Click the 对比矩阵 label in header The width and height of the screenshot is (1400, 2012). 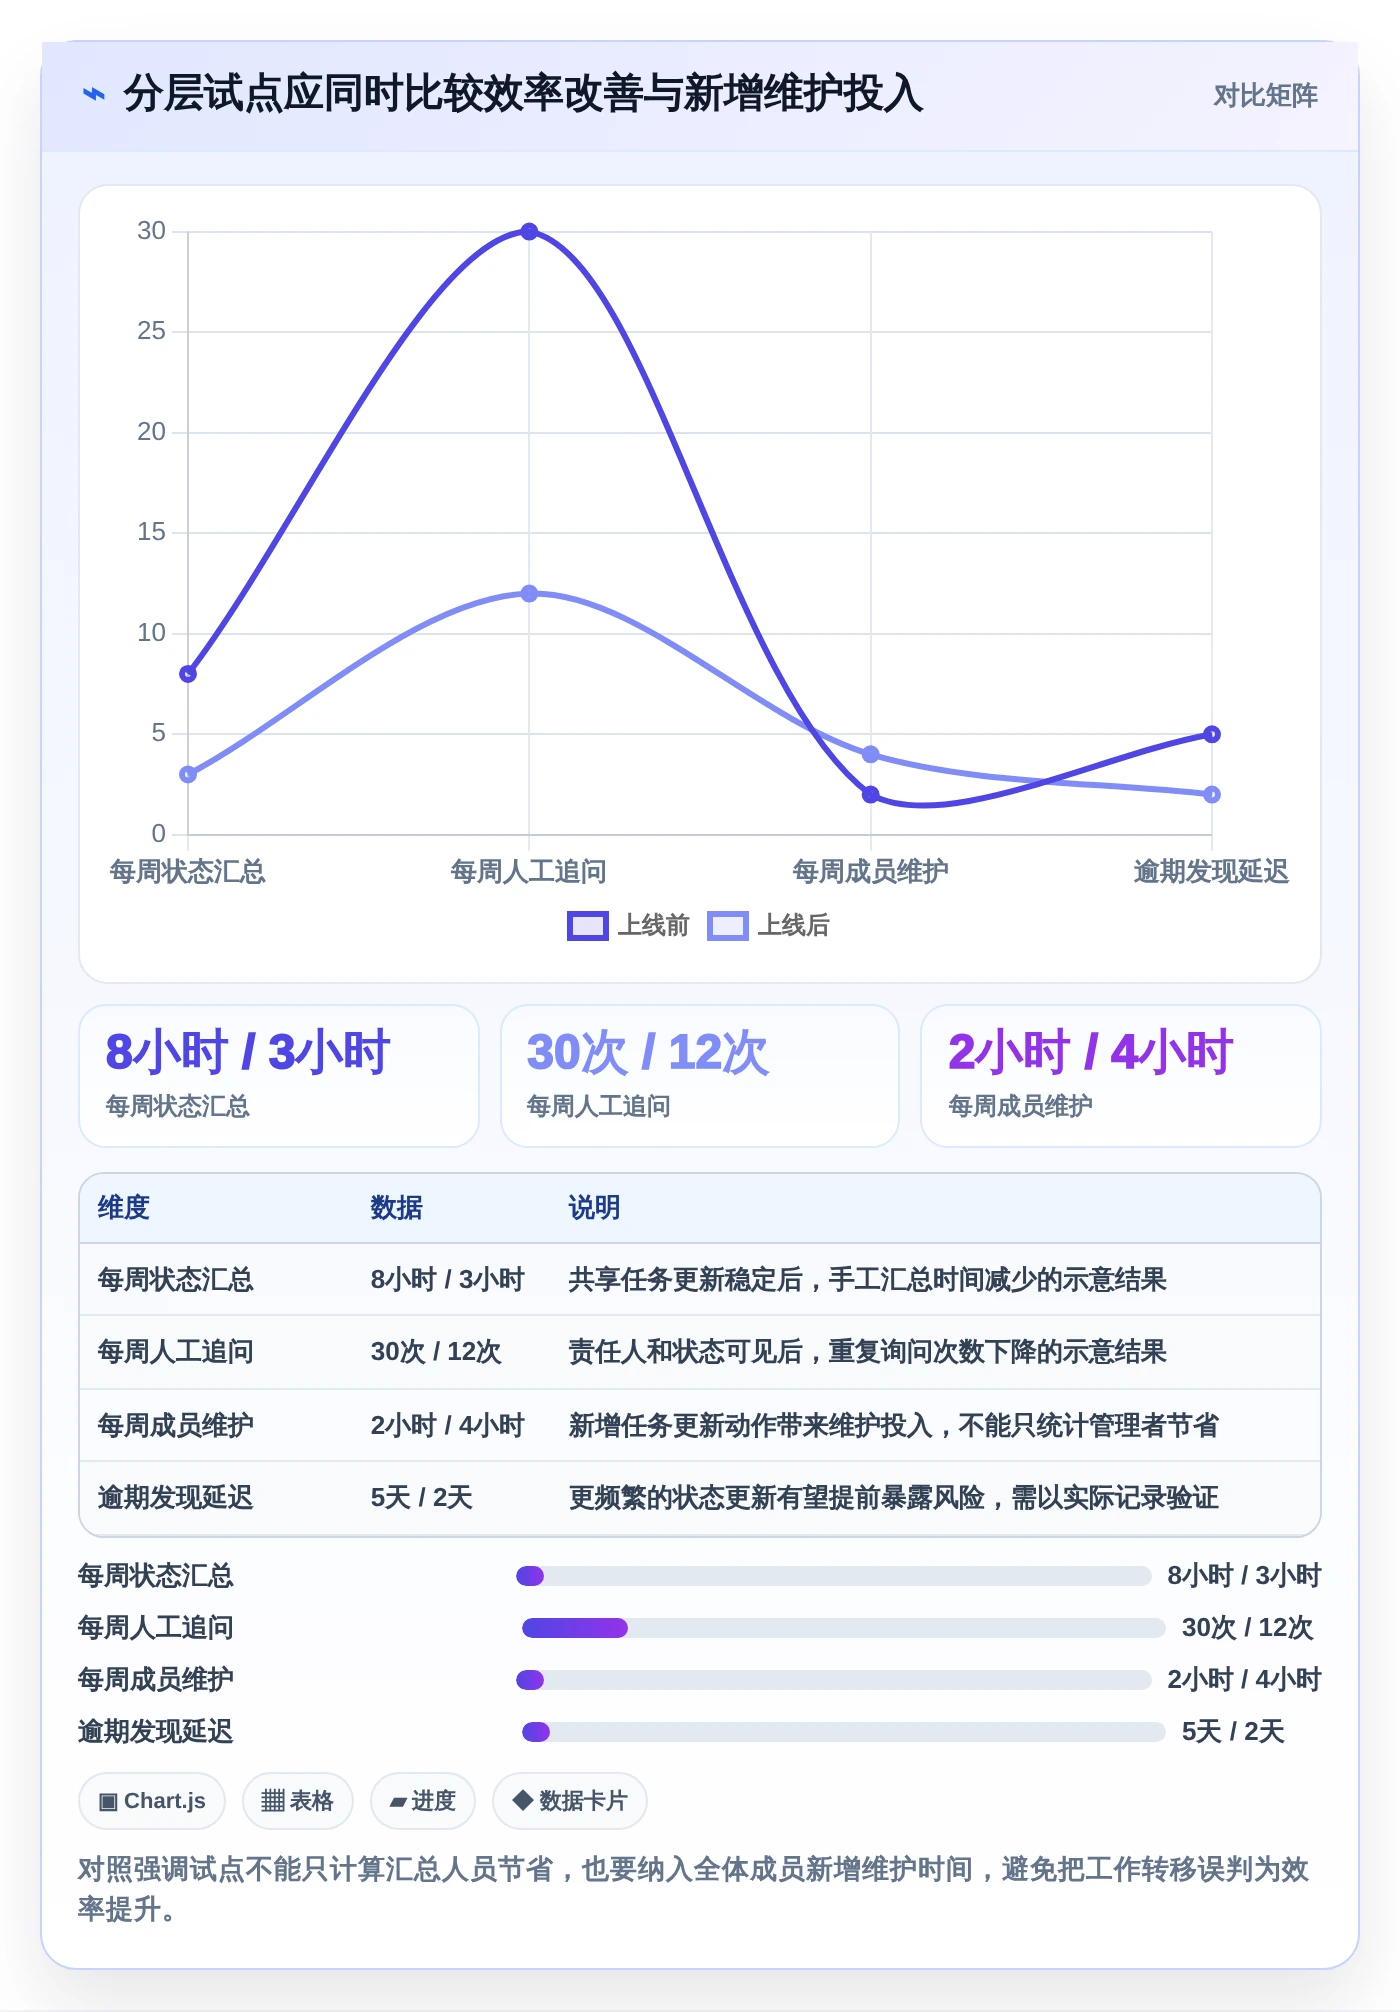click(x=1265, y=96)
